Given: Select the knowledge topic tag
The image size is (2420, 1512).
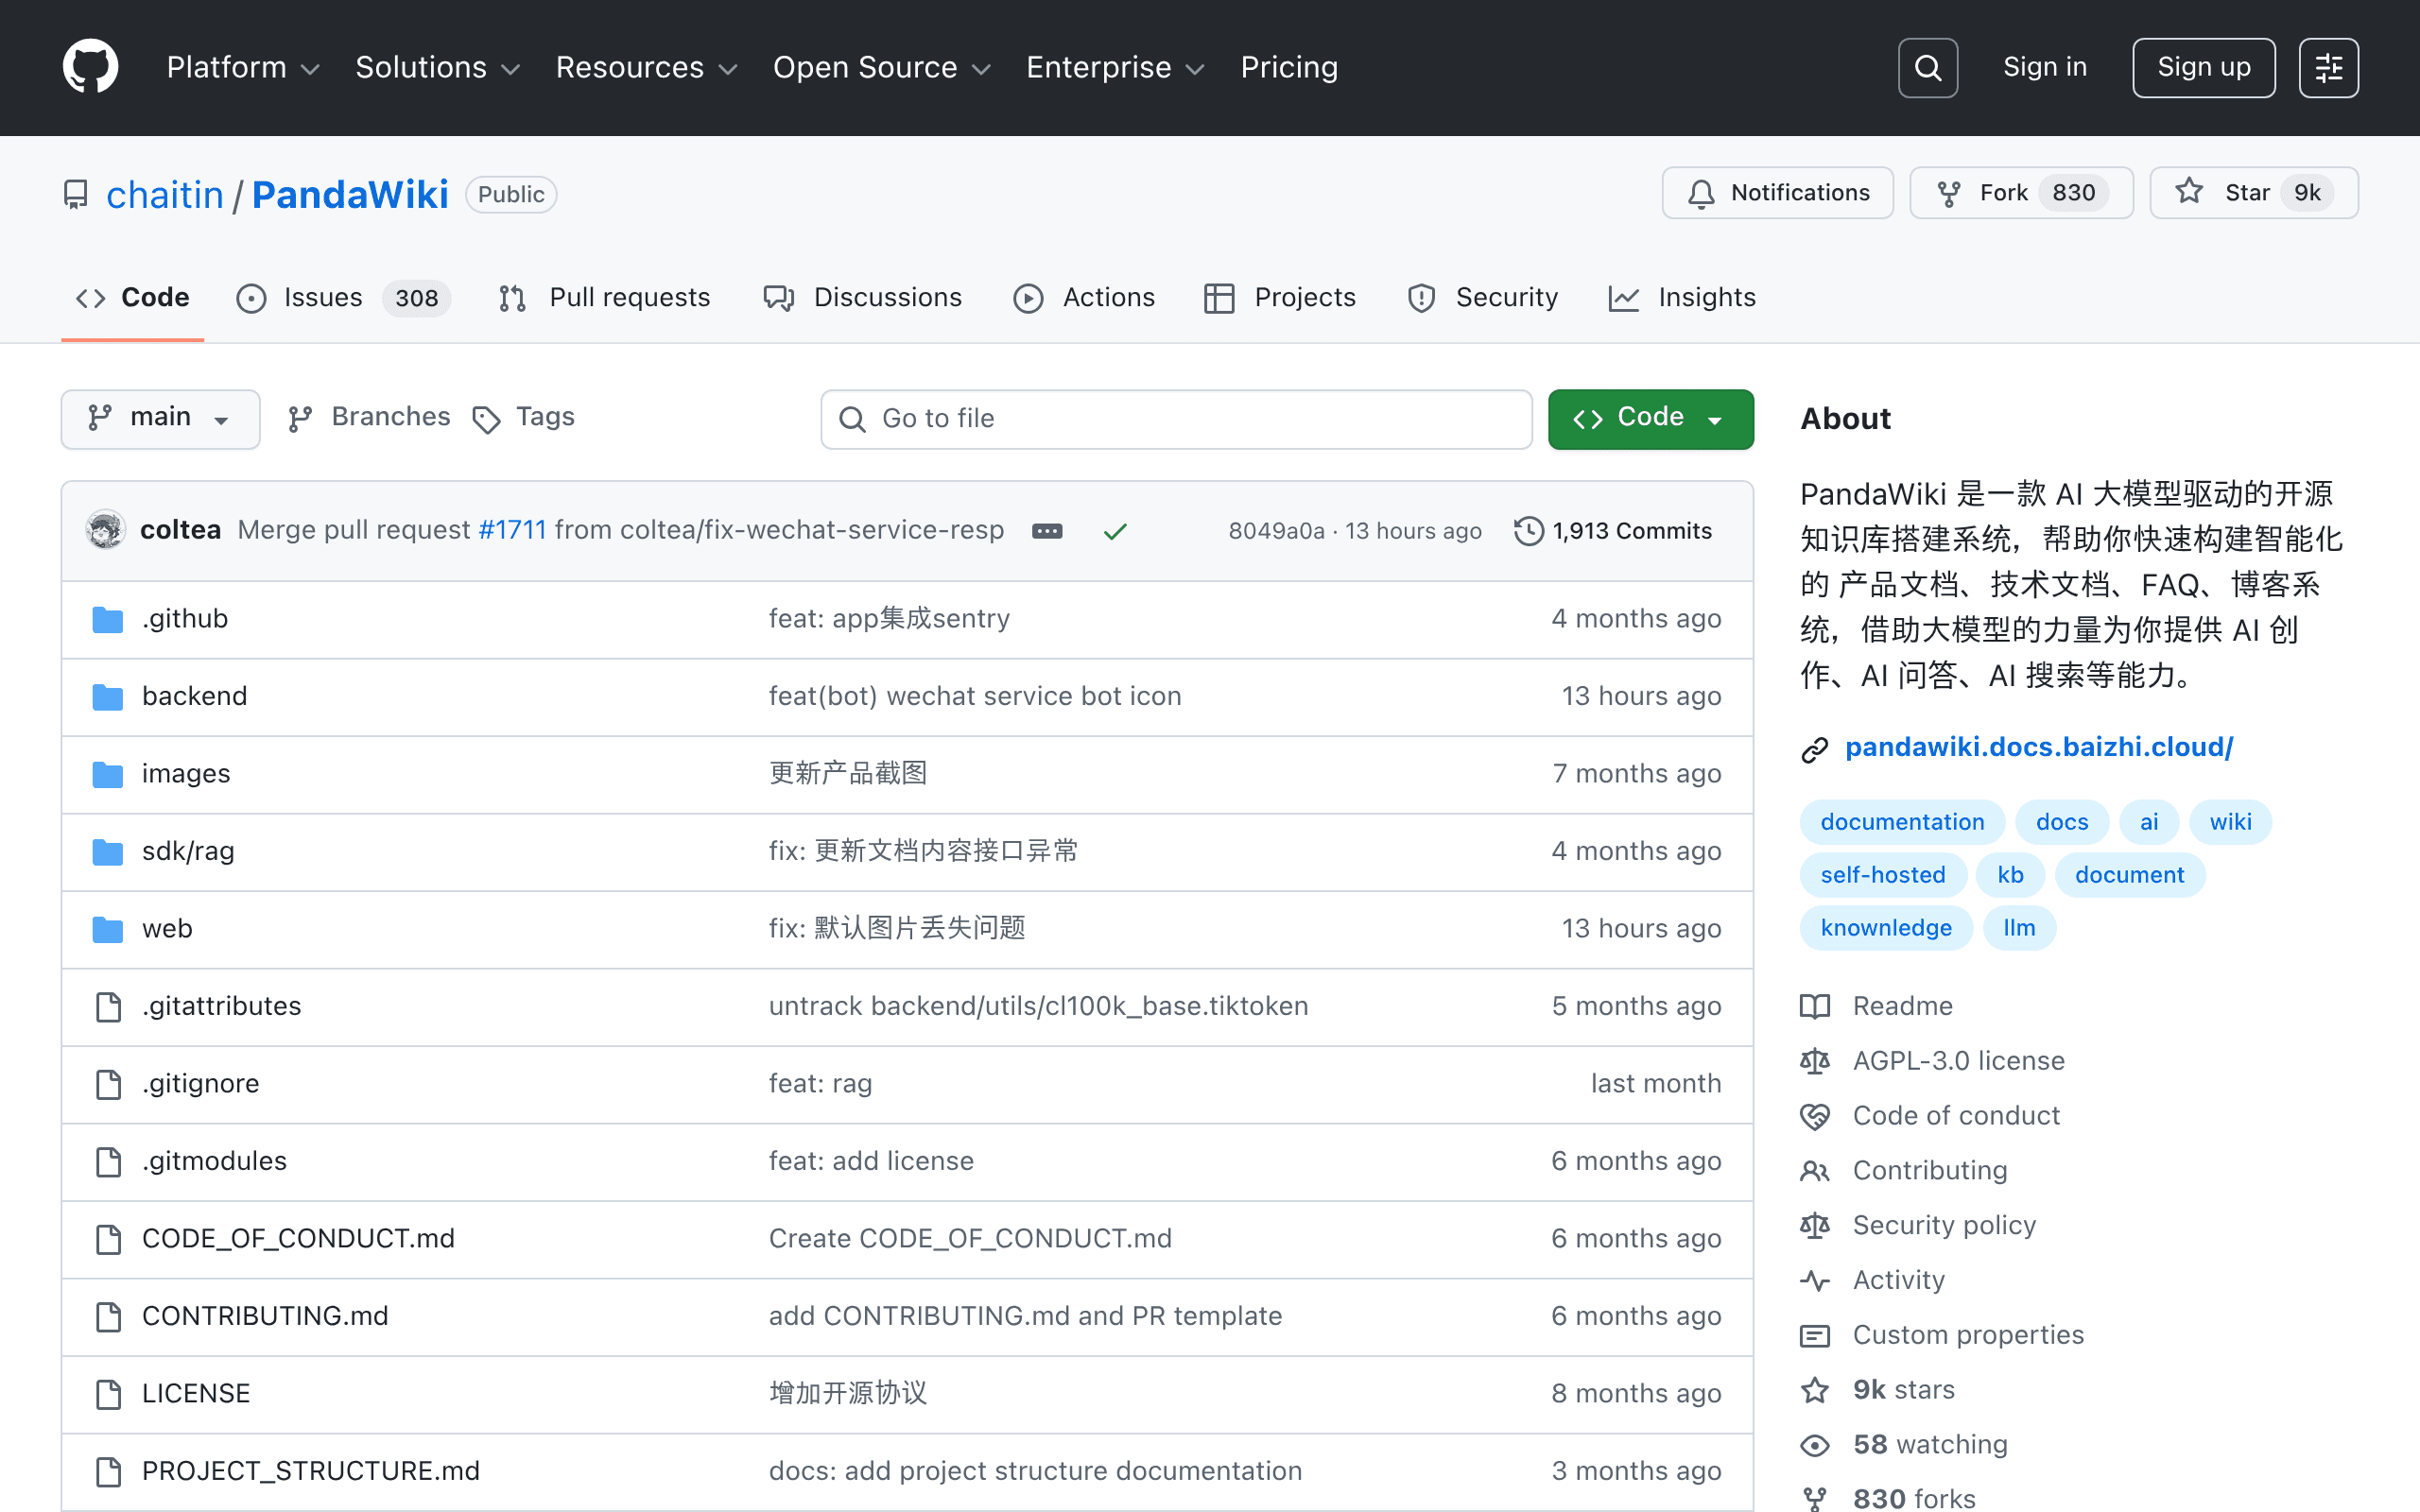Looking at the screenshot, I should (x=1886, y=928).
